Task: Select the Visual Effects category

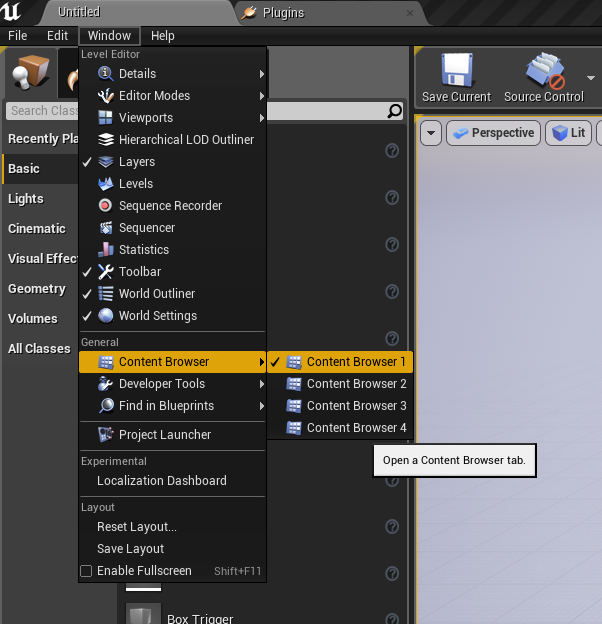Action: tap(41, 259)
